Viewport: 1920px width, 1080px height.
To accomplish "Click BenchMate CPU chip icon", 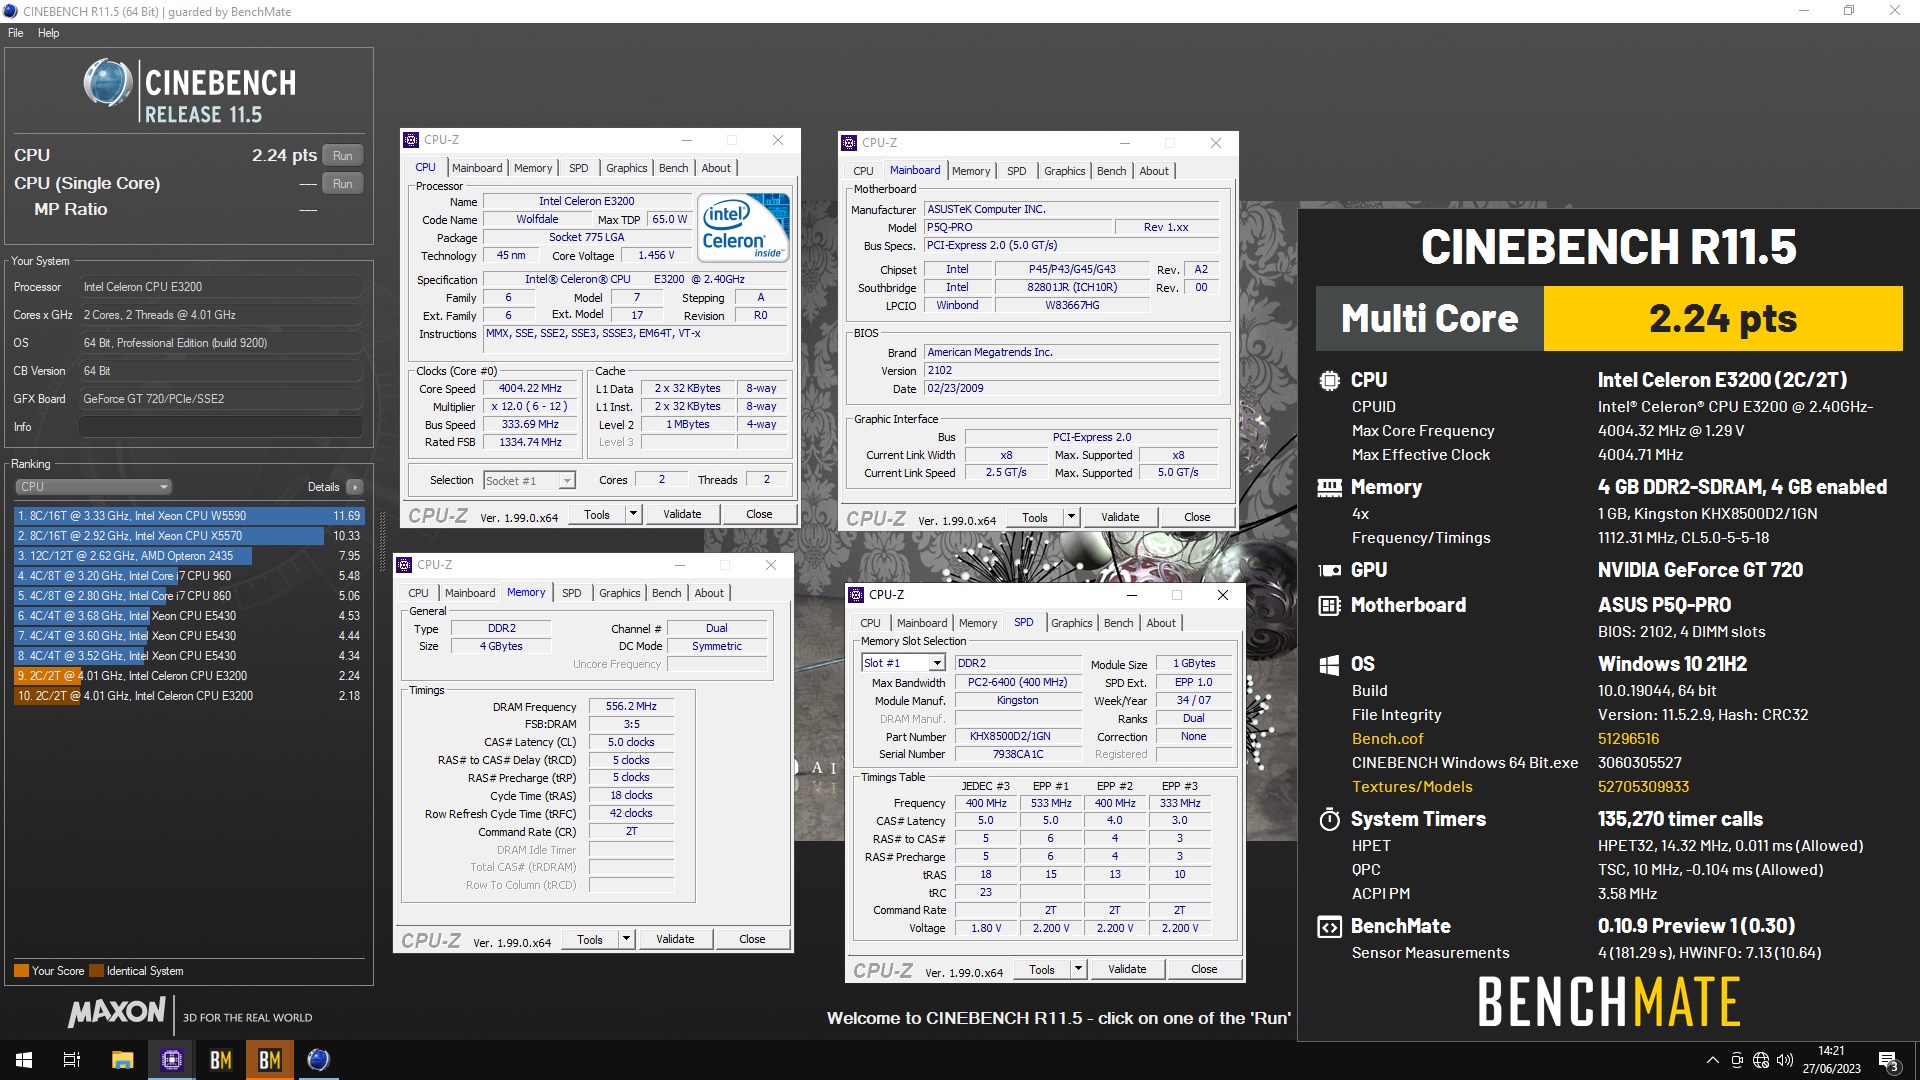I will click(1329, 380).
